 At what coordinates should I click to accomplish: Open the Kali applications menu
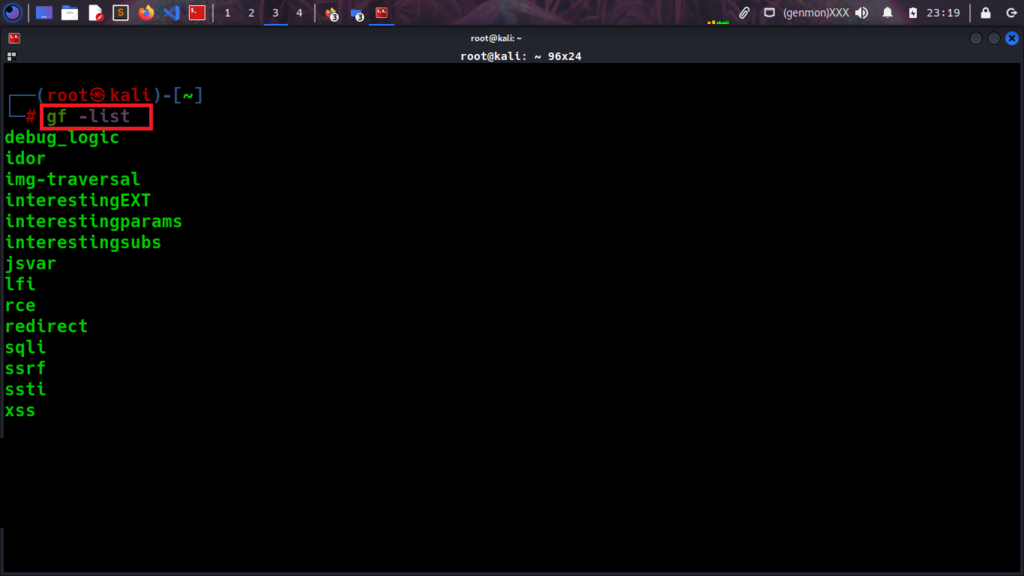click(14, 13)
